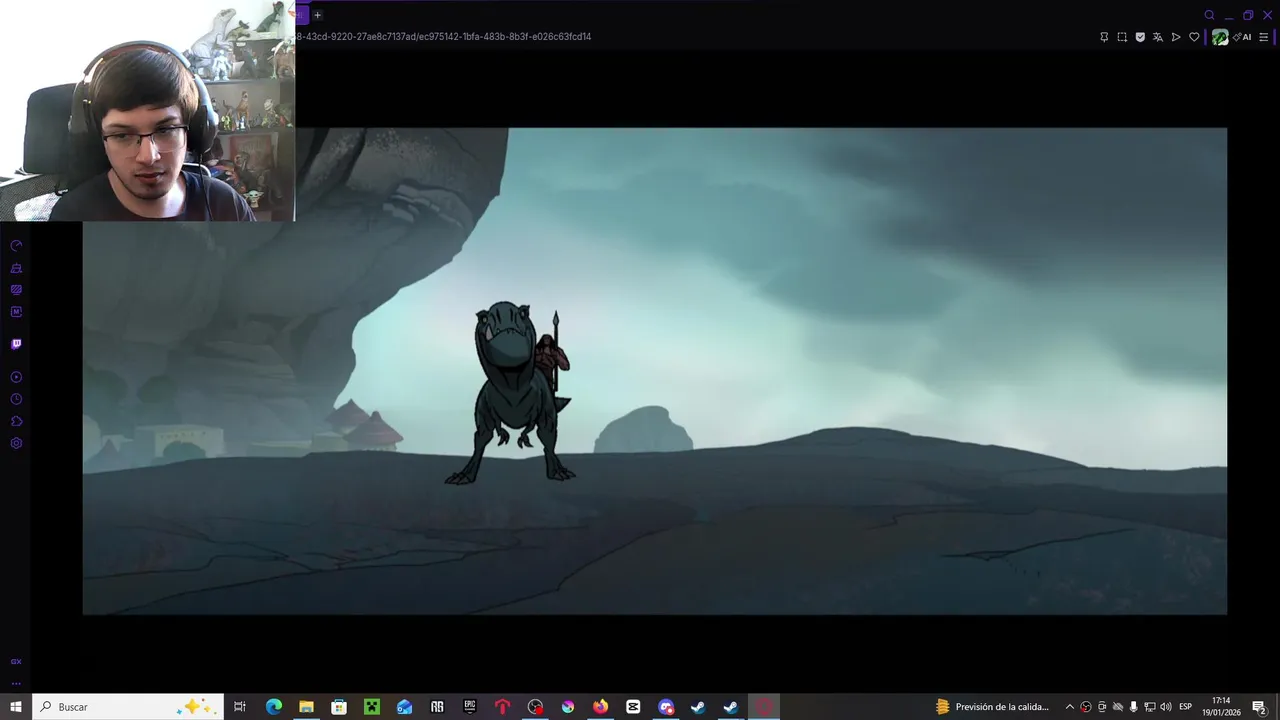Open history clock icon in sidebar
1280x720 pixels.
pos(16,399)
